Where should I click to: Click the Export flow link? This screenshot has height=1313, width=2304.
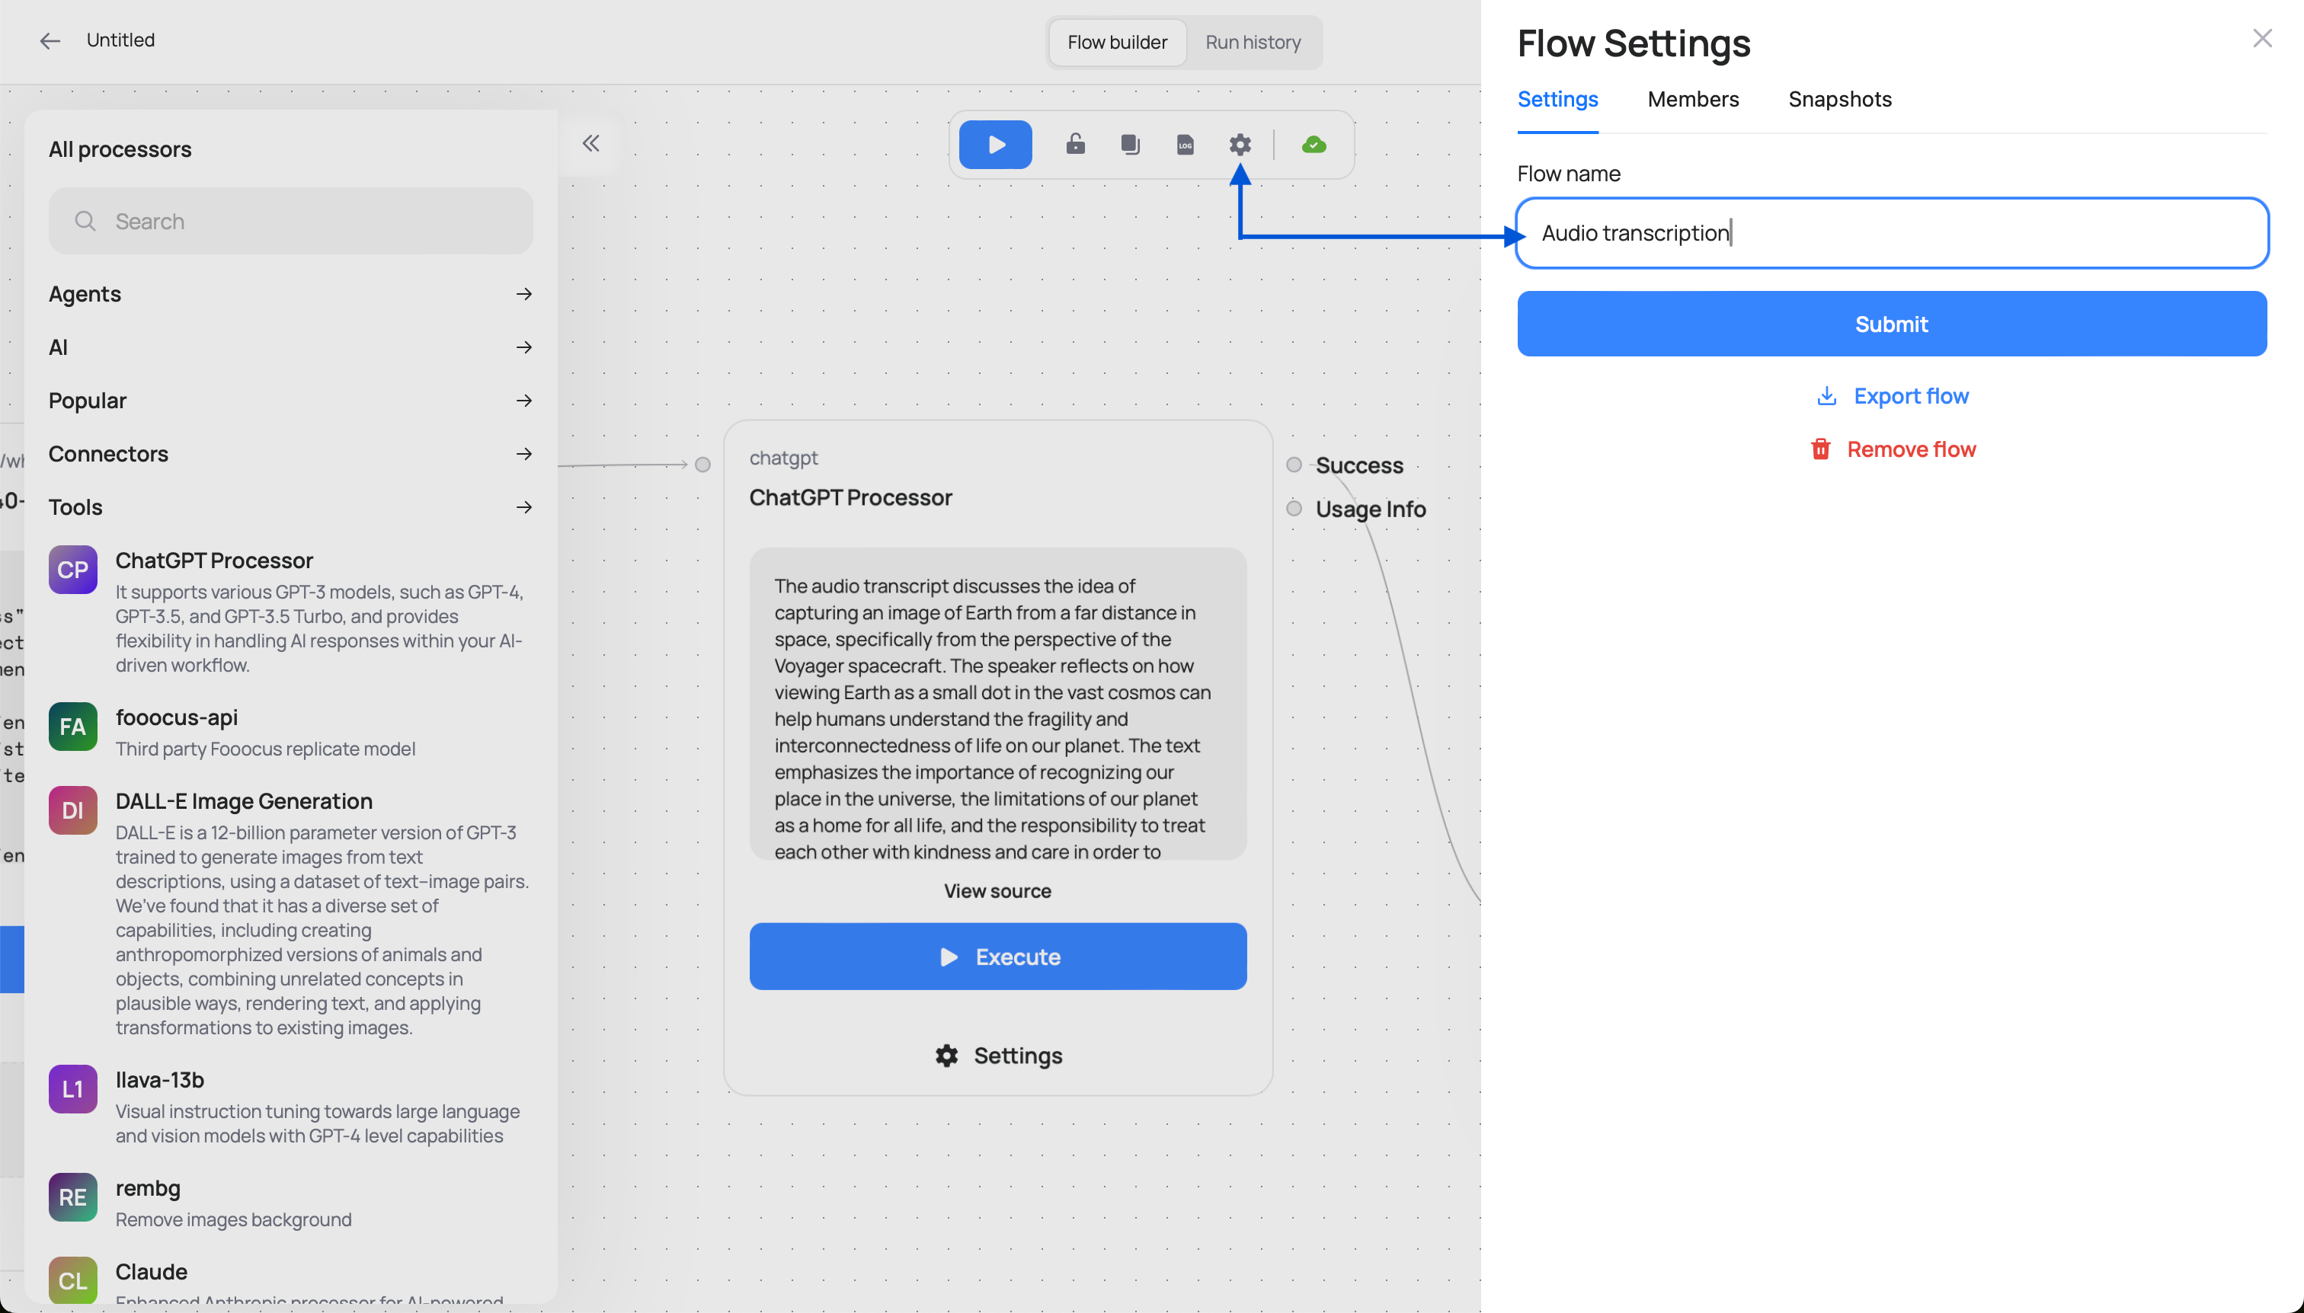pyautogui.click(x=1891, y=396)
